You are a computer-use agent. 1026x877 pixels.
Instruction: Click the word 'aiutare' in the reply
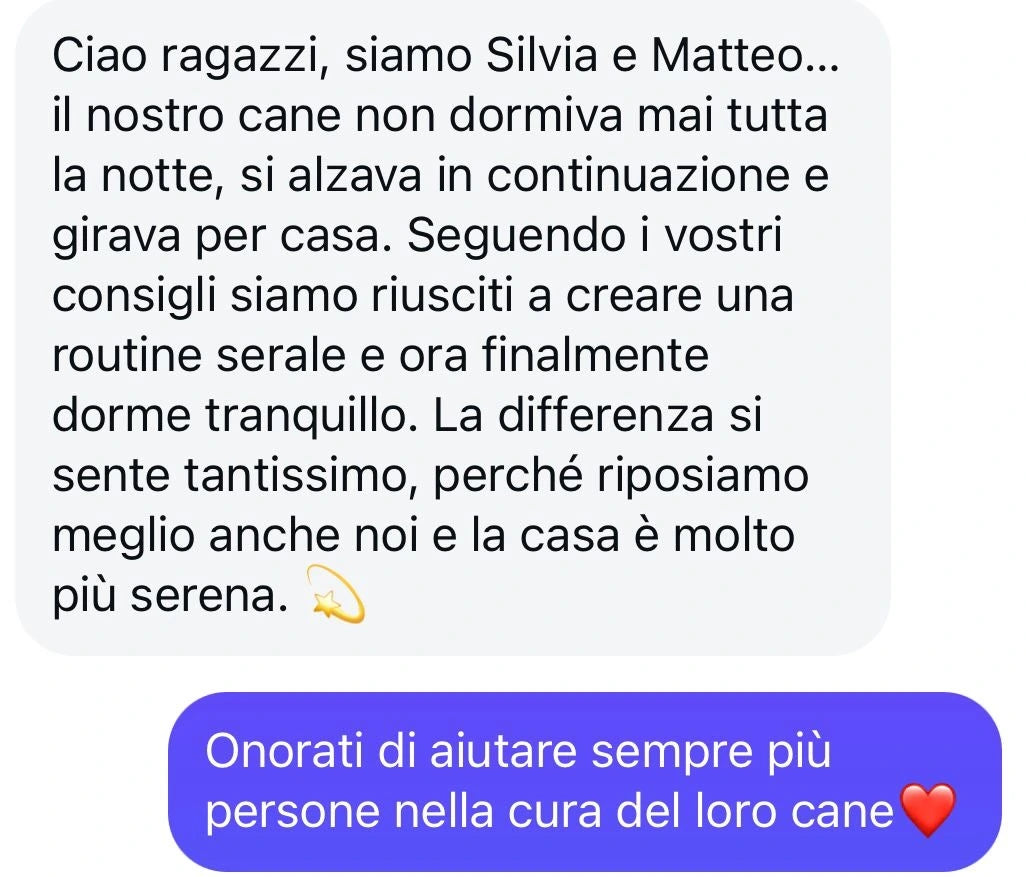(503, 751)
